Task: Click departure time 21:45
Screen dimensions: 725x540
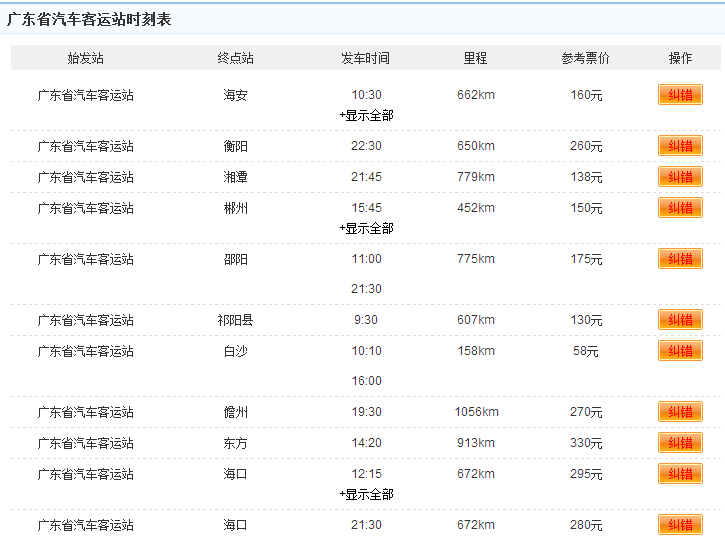Action: tap(366, 177)
